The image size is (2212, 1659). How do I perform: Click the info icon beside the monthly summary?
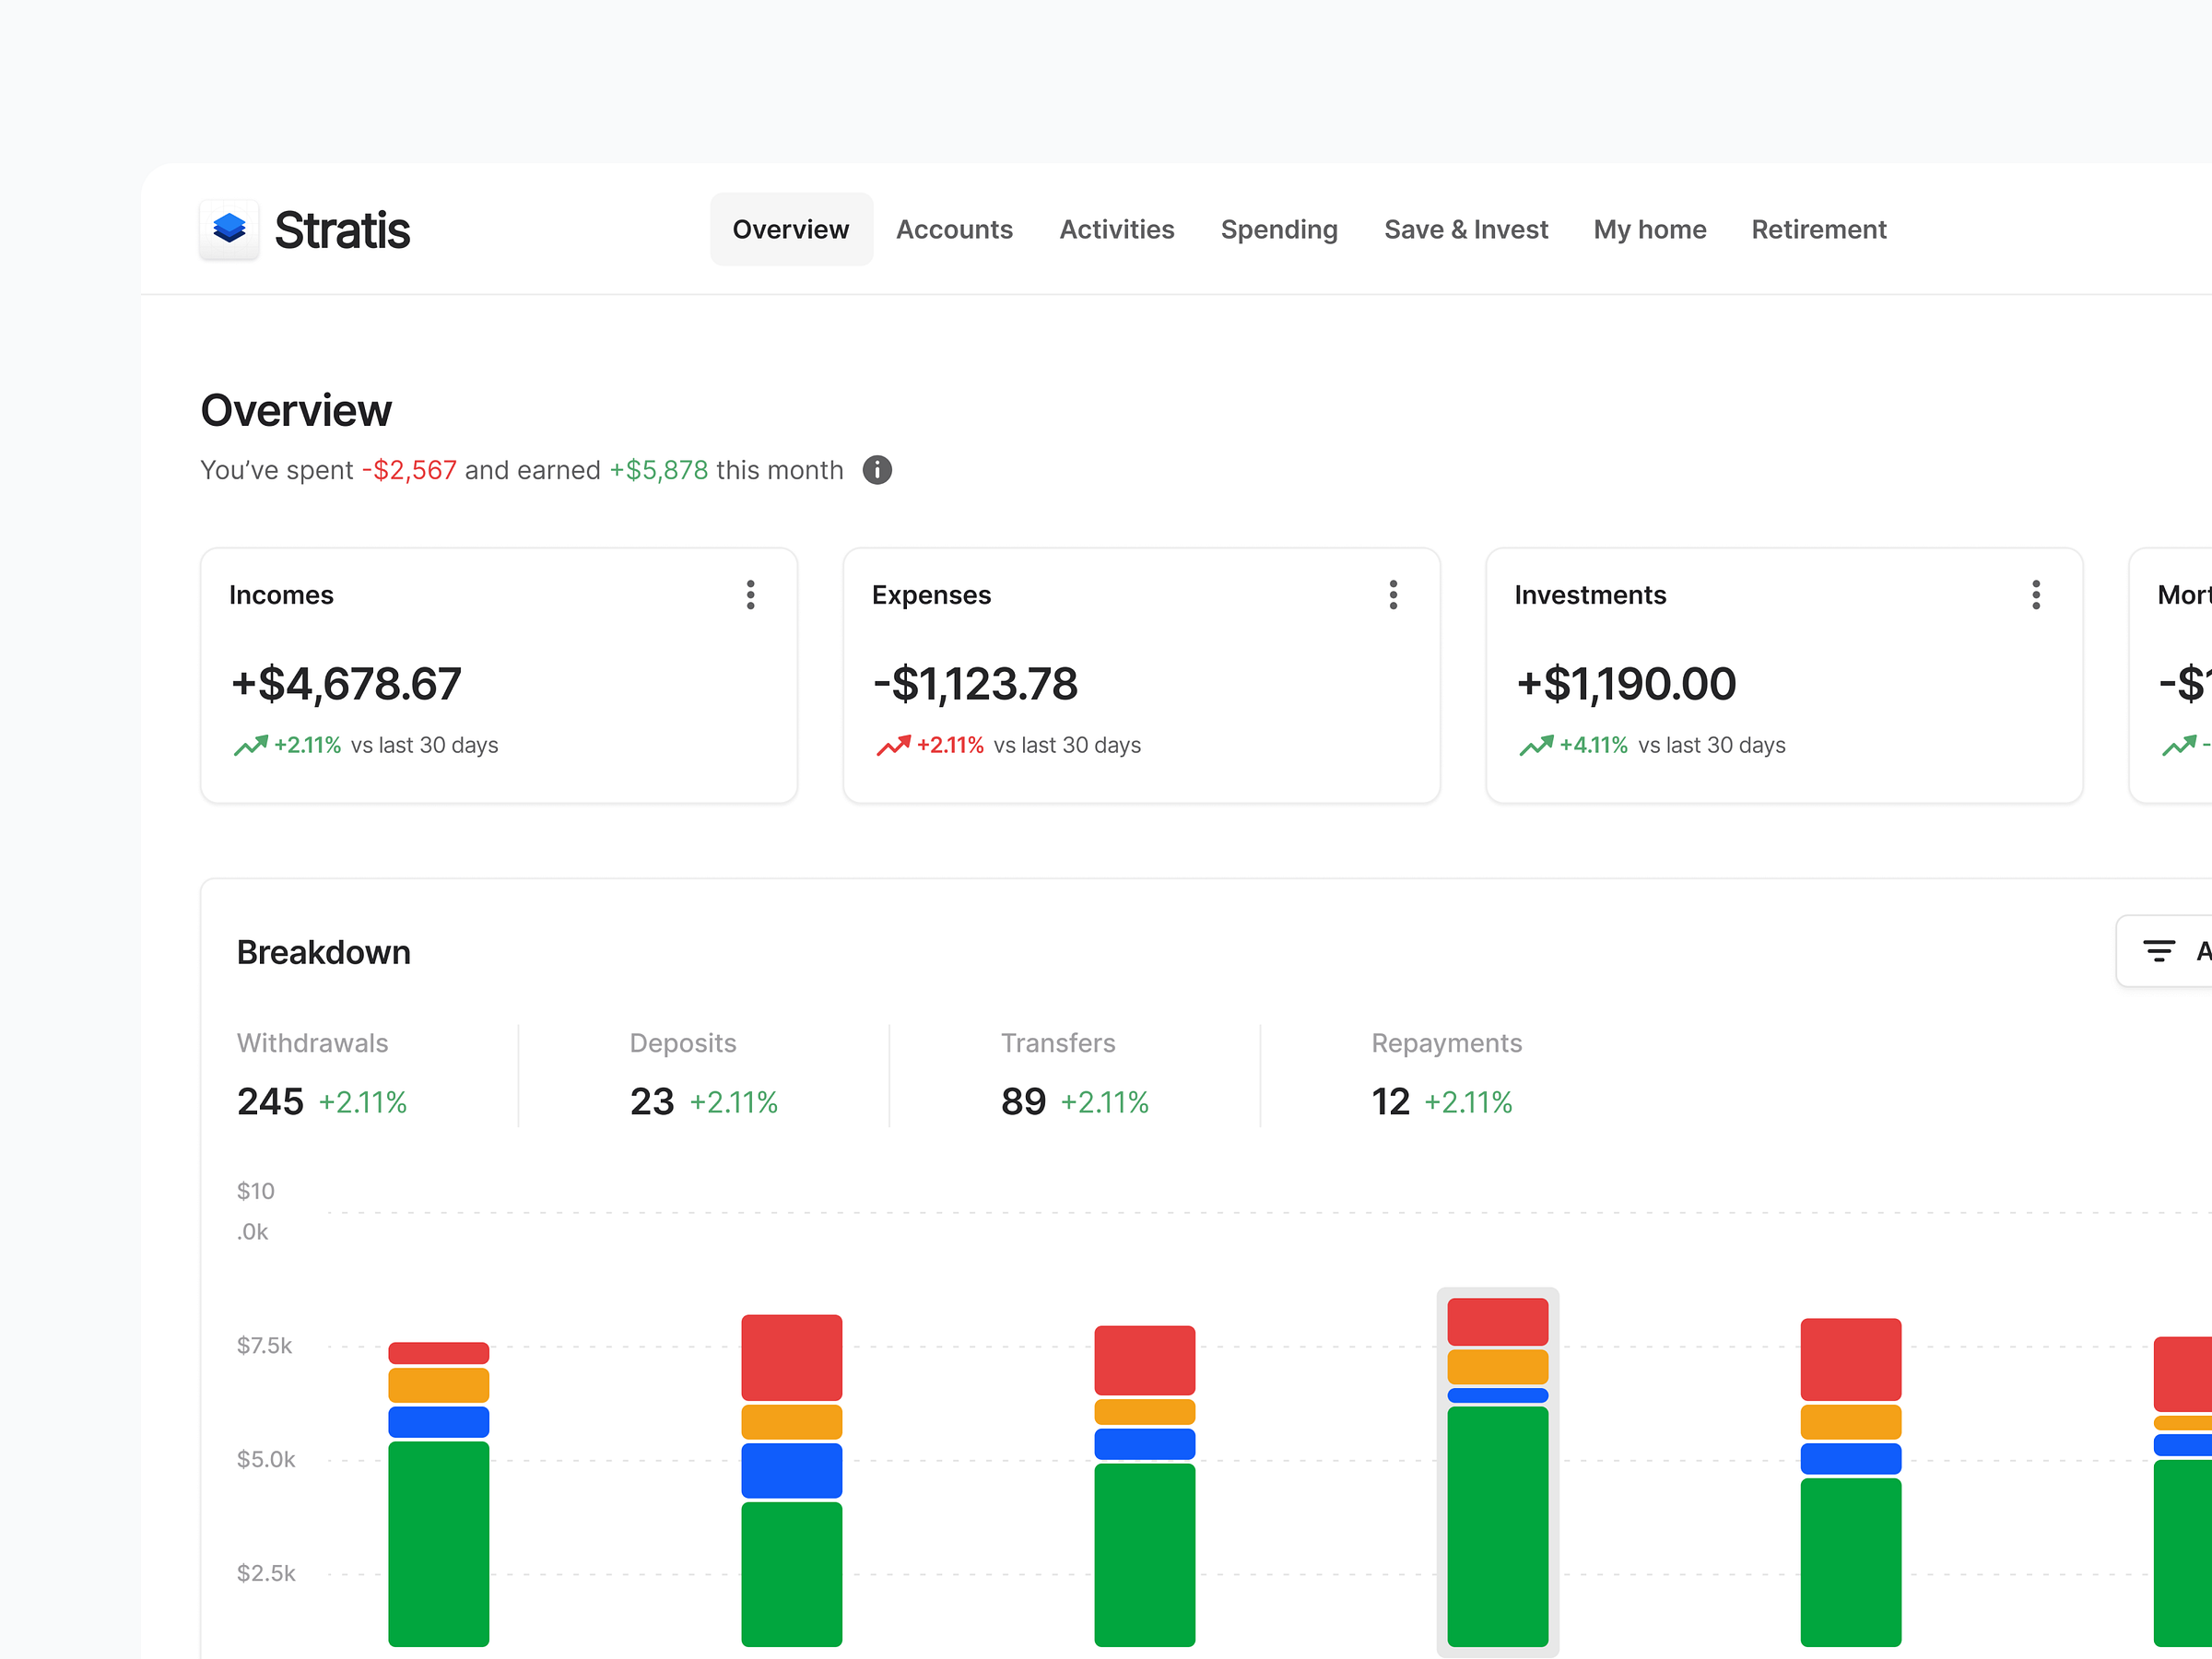pos(877,470)
